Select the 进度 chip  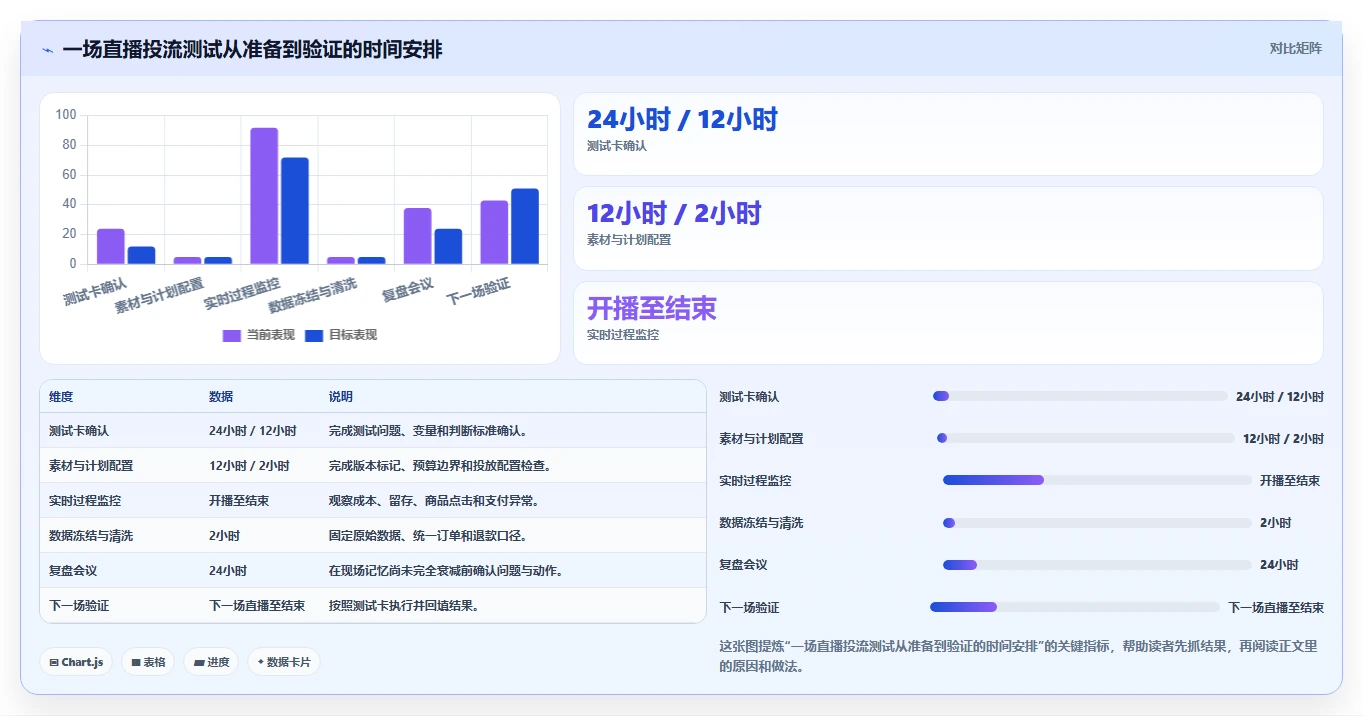(x=211, y=662)
